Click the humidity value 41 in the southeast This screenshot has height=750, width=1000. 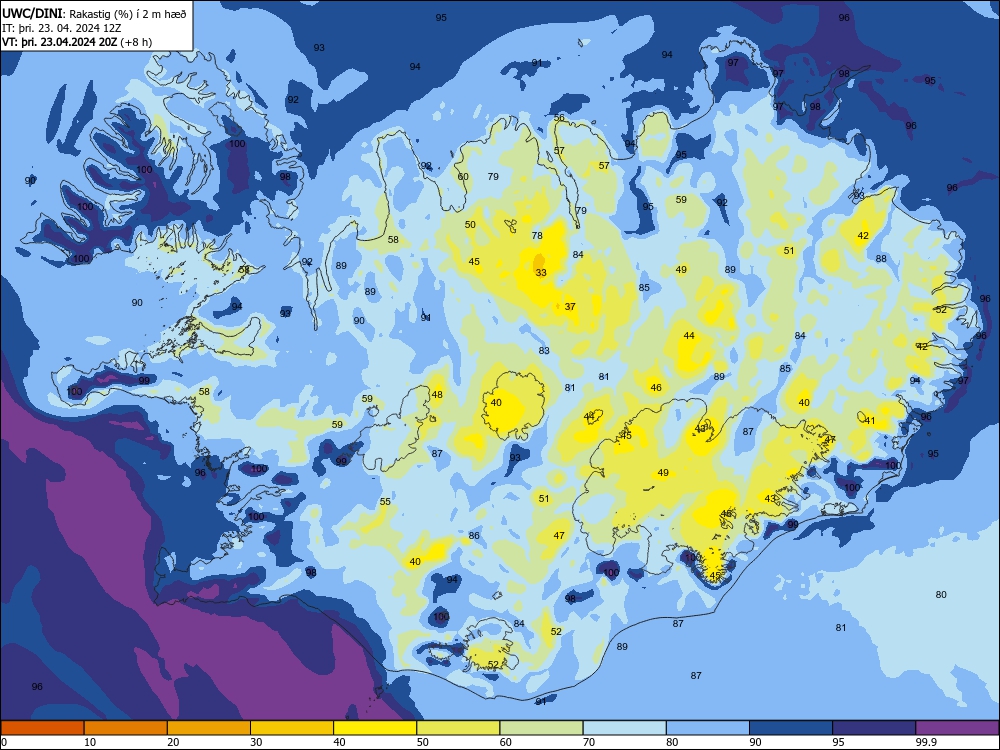coord(870,420)
